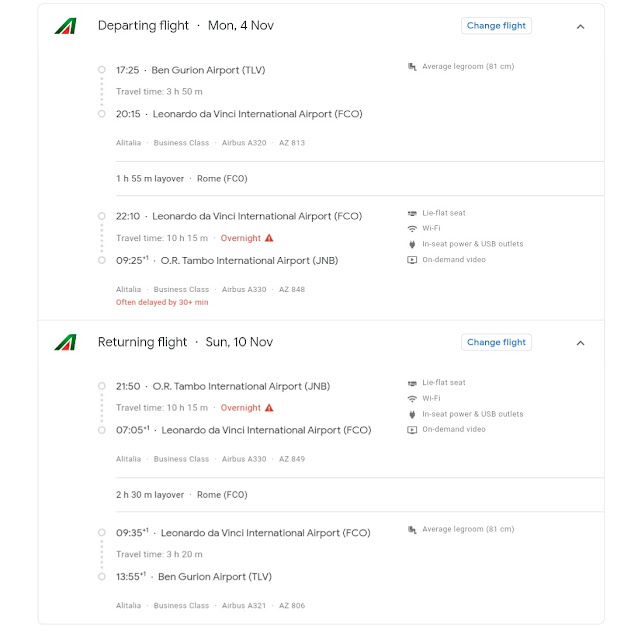This screenshot has width=631, height=640.
Task: Click the power outlet icon in the returning flight amenities
Action: 412,414
